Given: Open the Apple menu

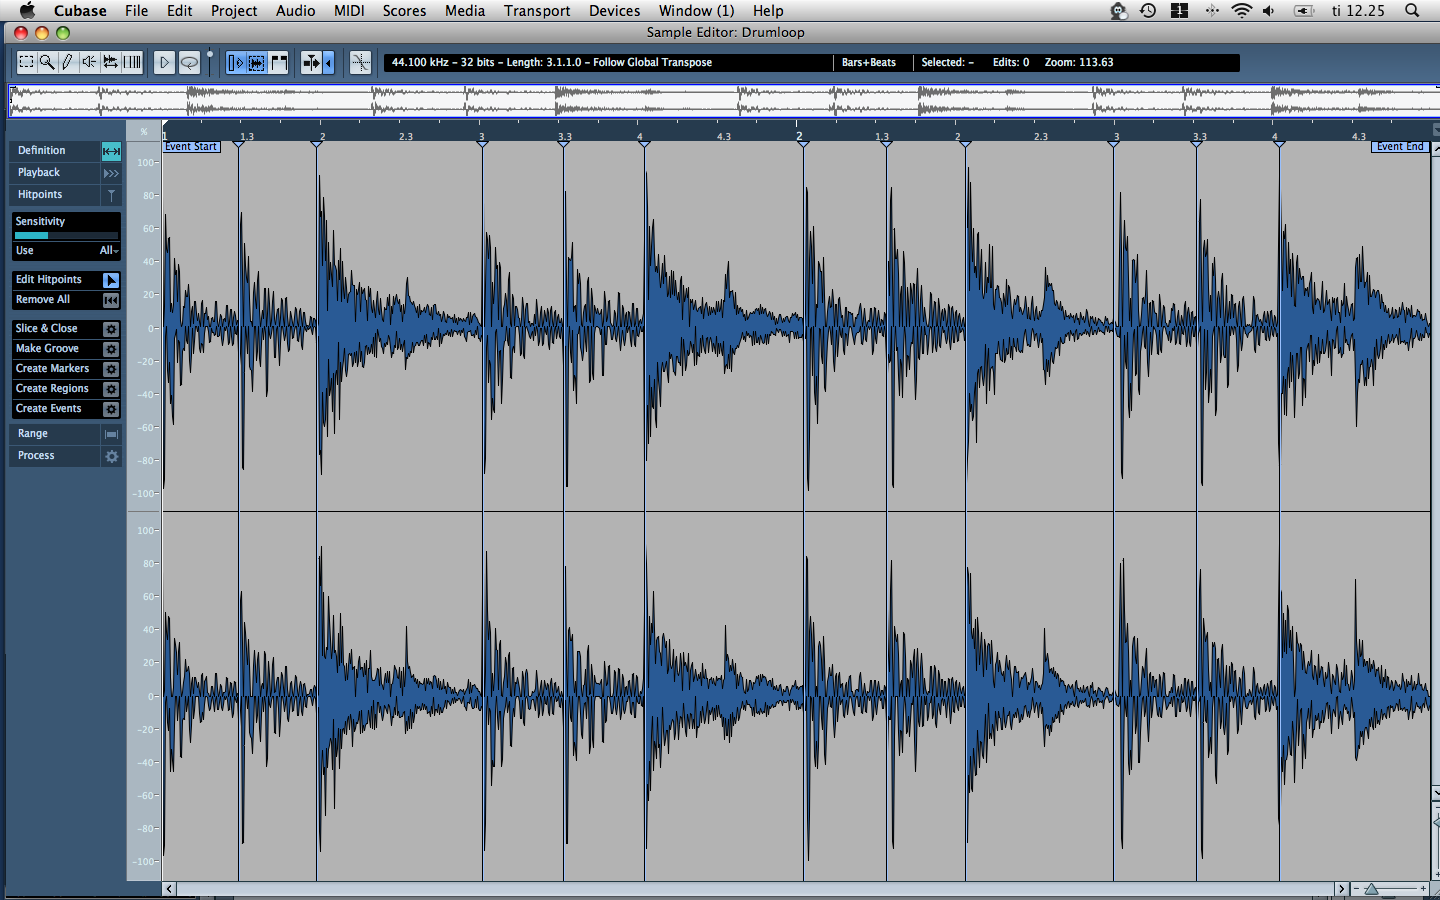Looking at the screenshot, I should tap(27, 10).
